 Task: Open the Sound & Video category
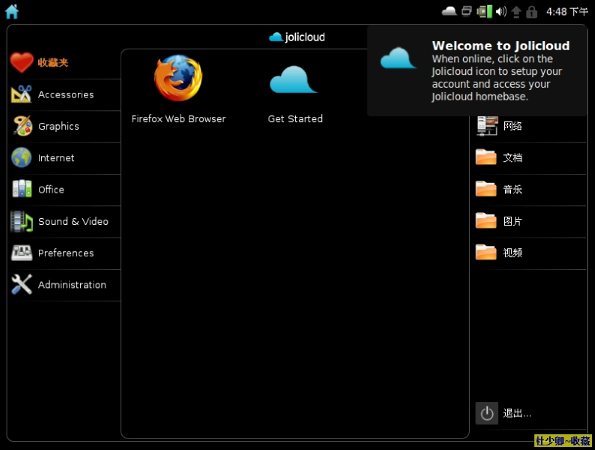pyautogui.click(x=64, y=221)
